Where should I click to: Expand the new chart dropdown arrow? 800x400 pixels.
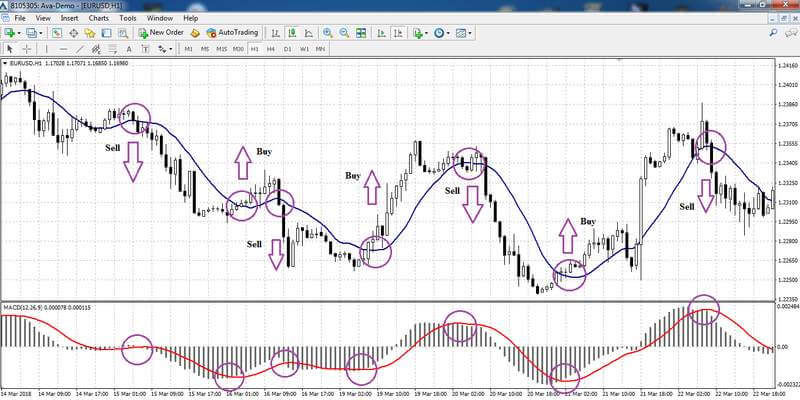[x=19, y=33]
